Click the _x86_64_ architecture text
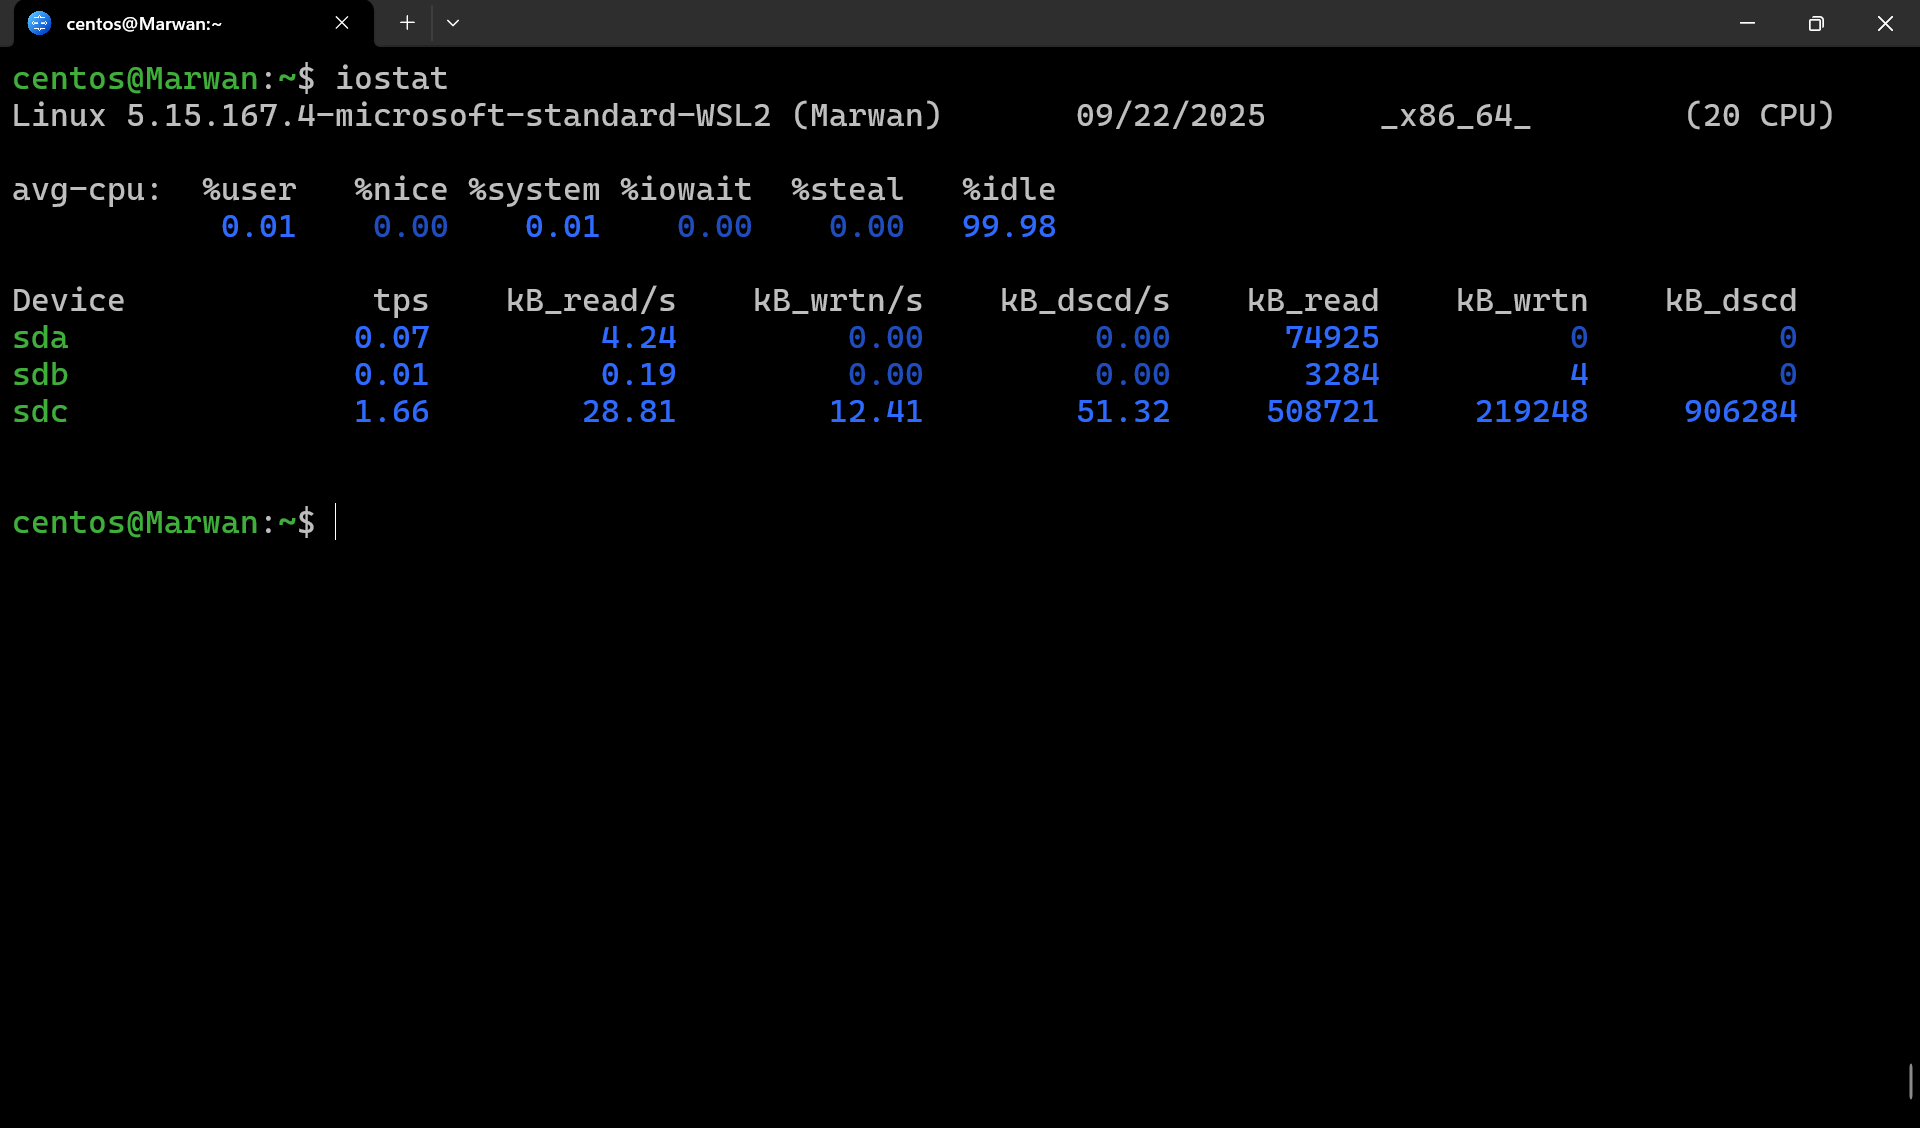 pyautogui.click(x=1455, y=116)
